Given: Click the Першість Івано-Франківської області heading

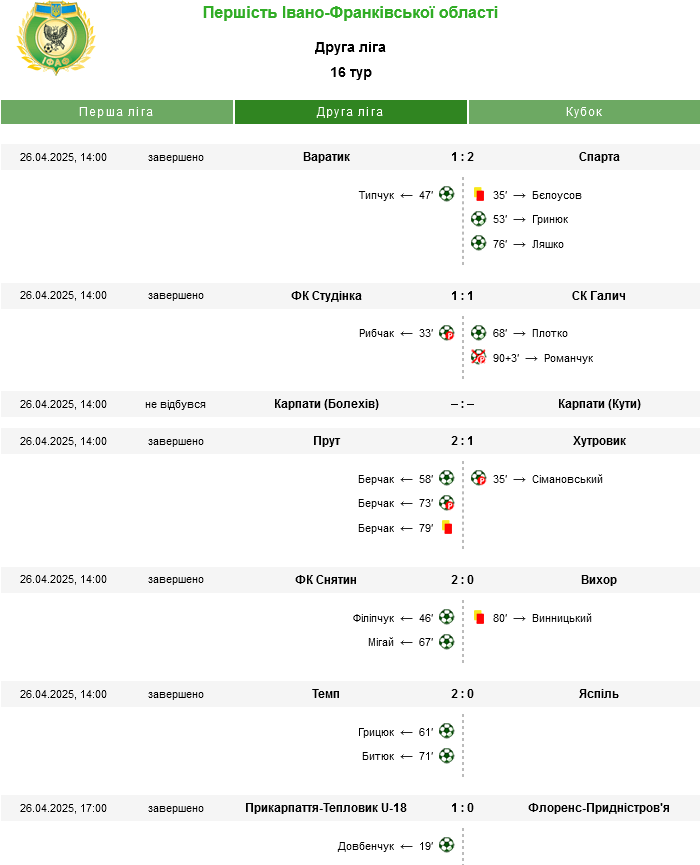Looking at the screenshot, I should (x=350, y=12).
